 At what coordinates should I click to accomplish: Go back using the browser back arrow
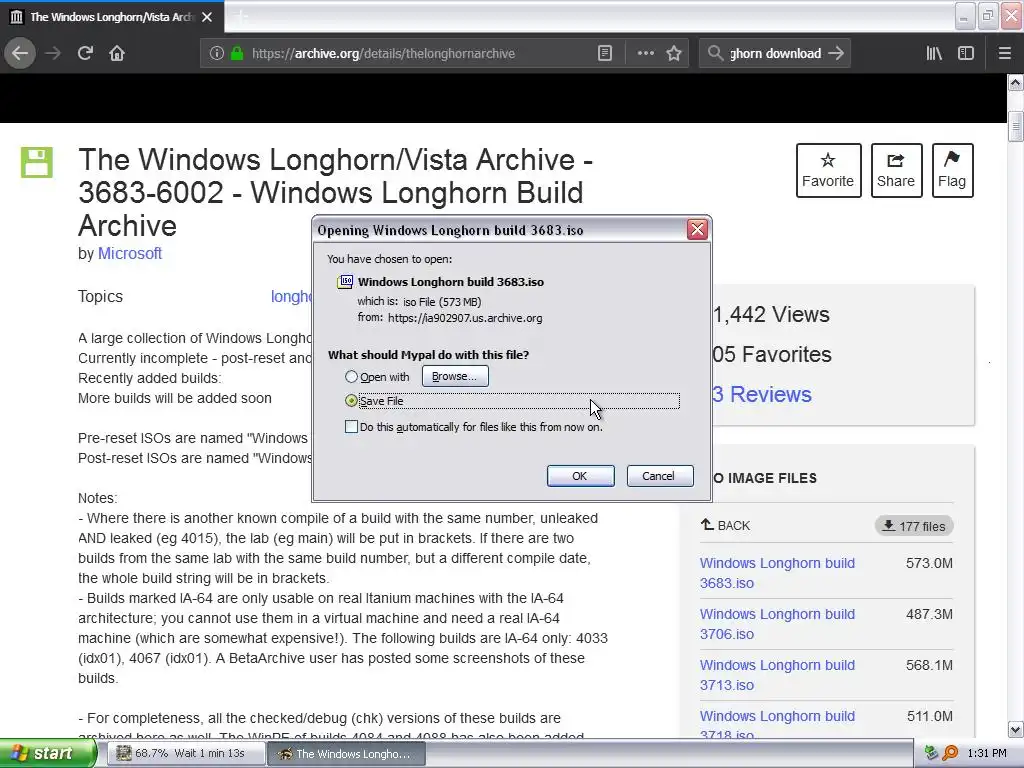coord(20,54)
